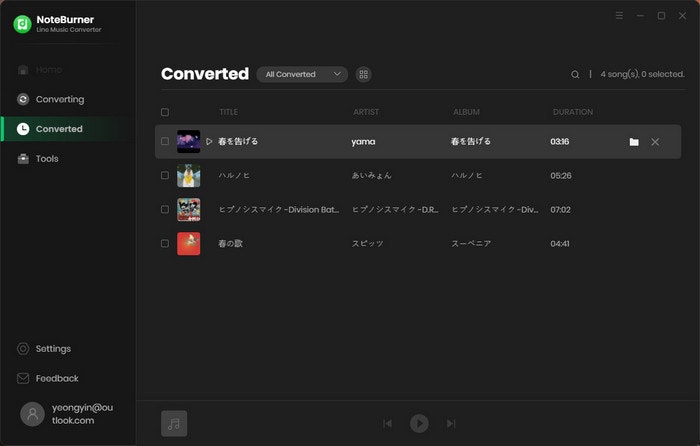Screen dimensions: 700x446
Task: Click the 4 song(s), 0 selected status text
Action: tap(642, 74)
